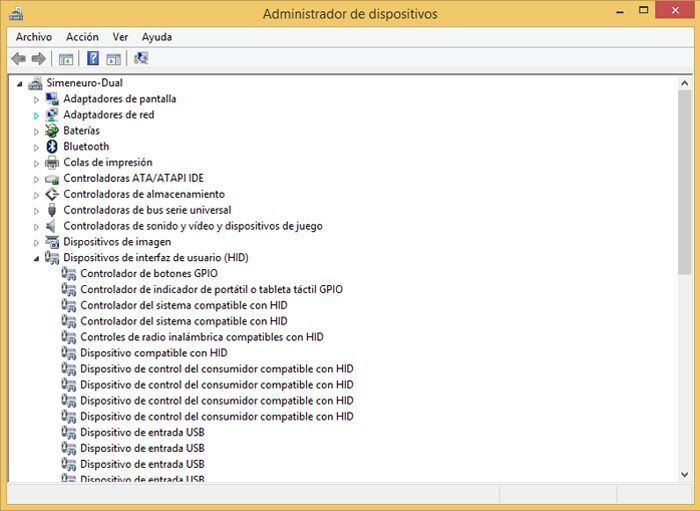
Task: Close the Administrador de dispositivos window
Action: (x=675, y=10)
